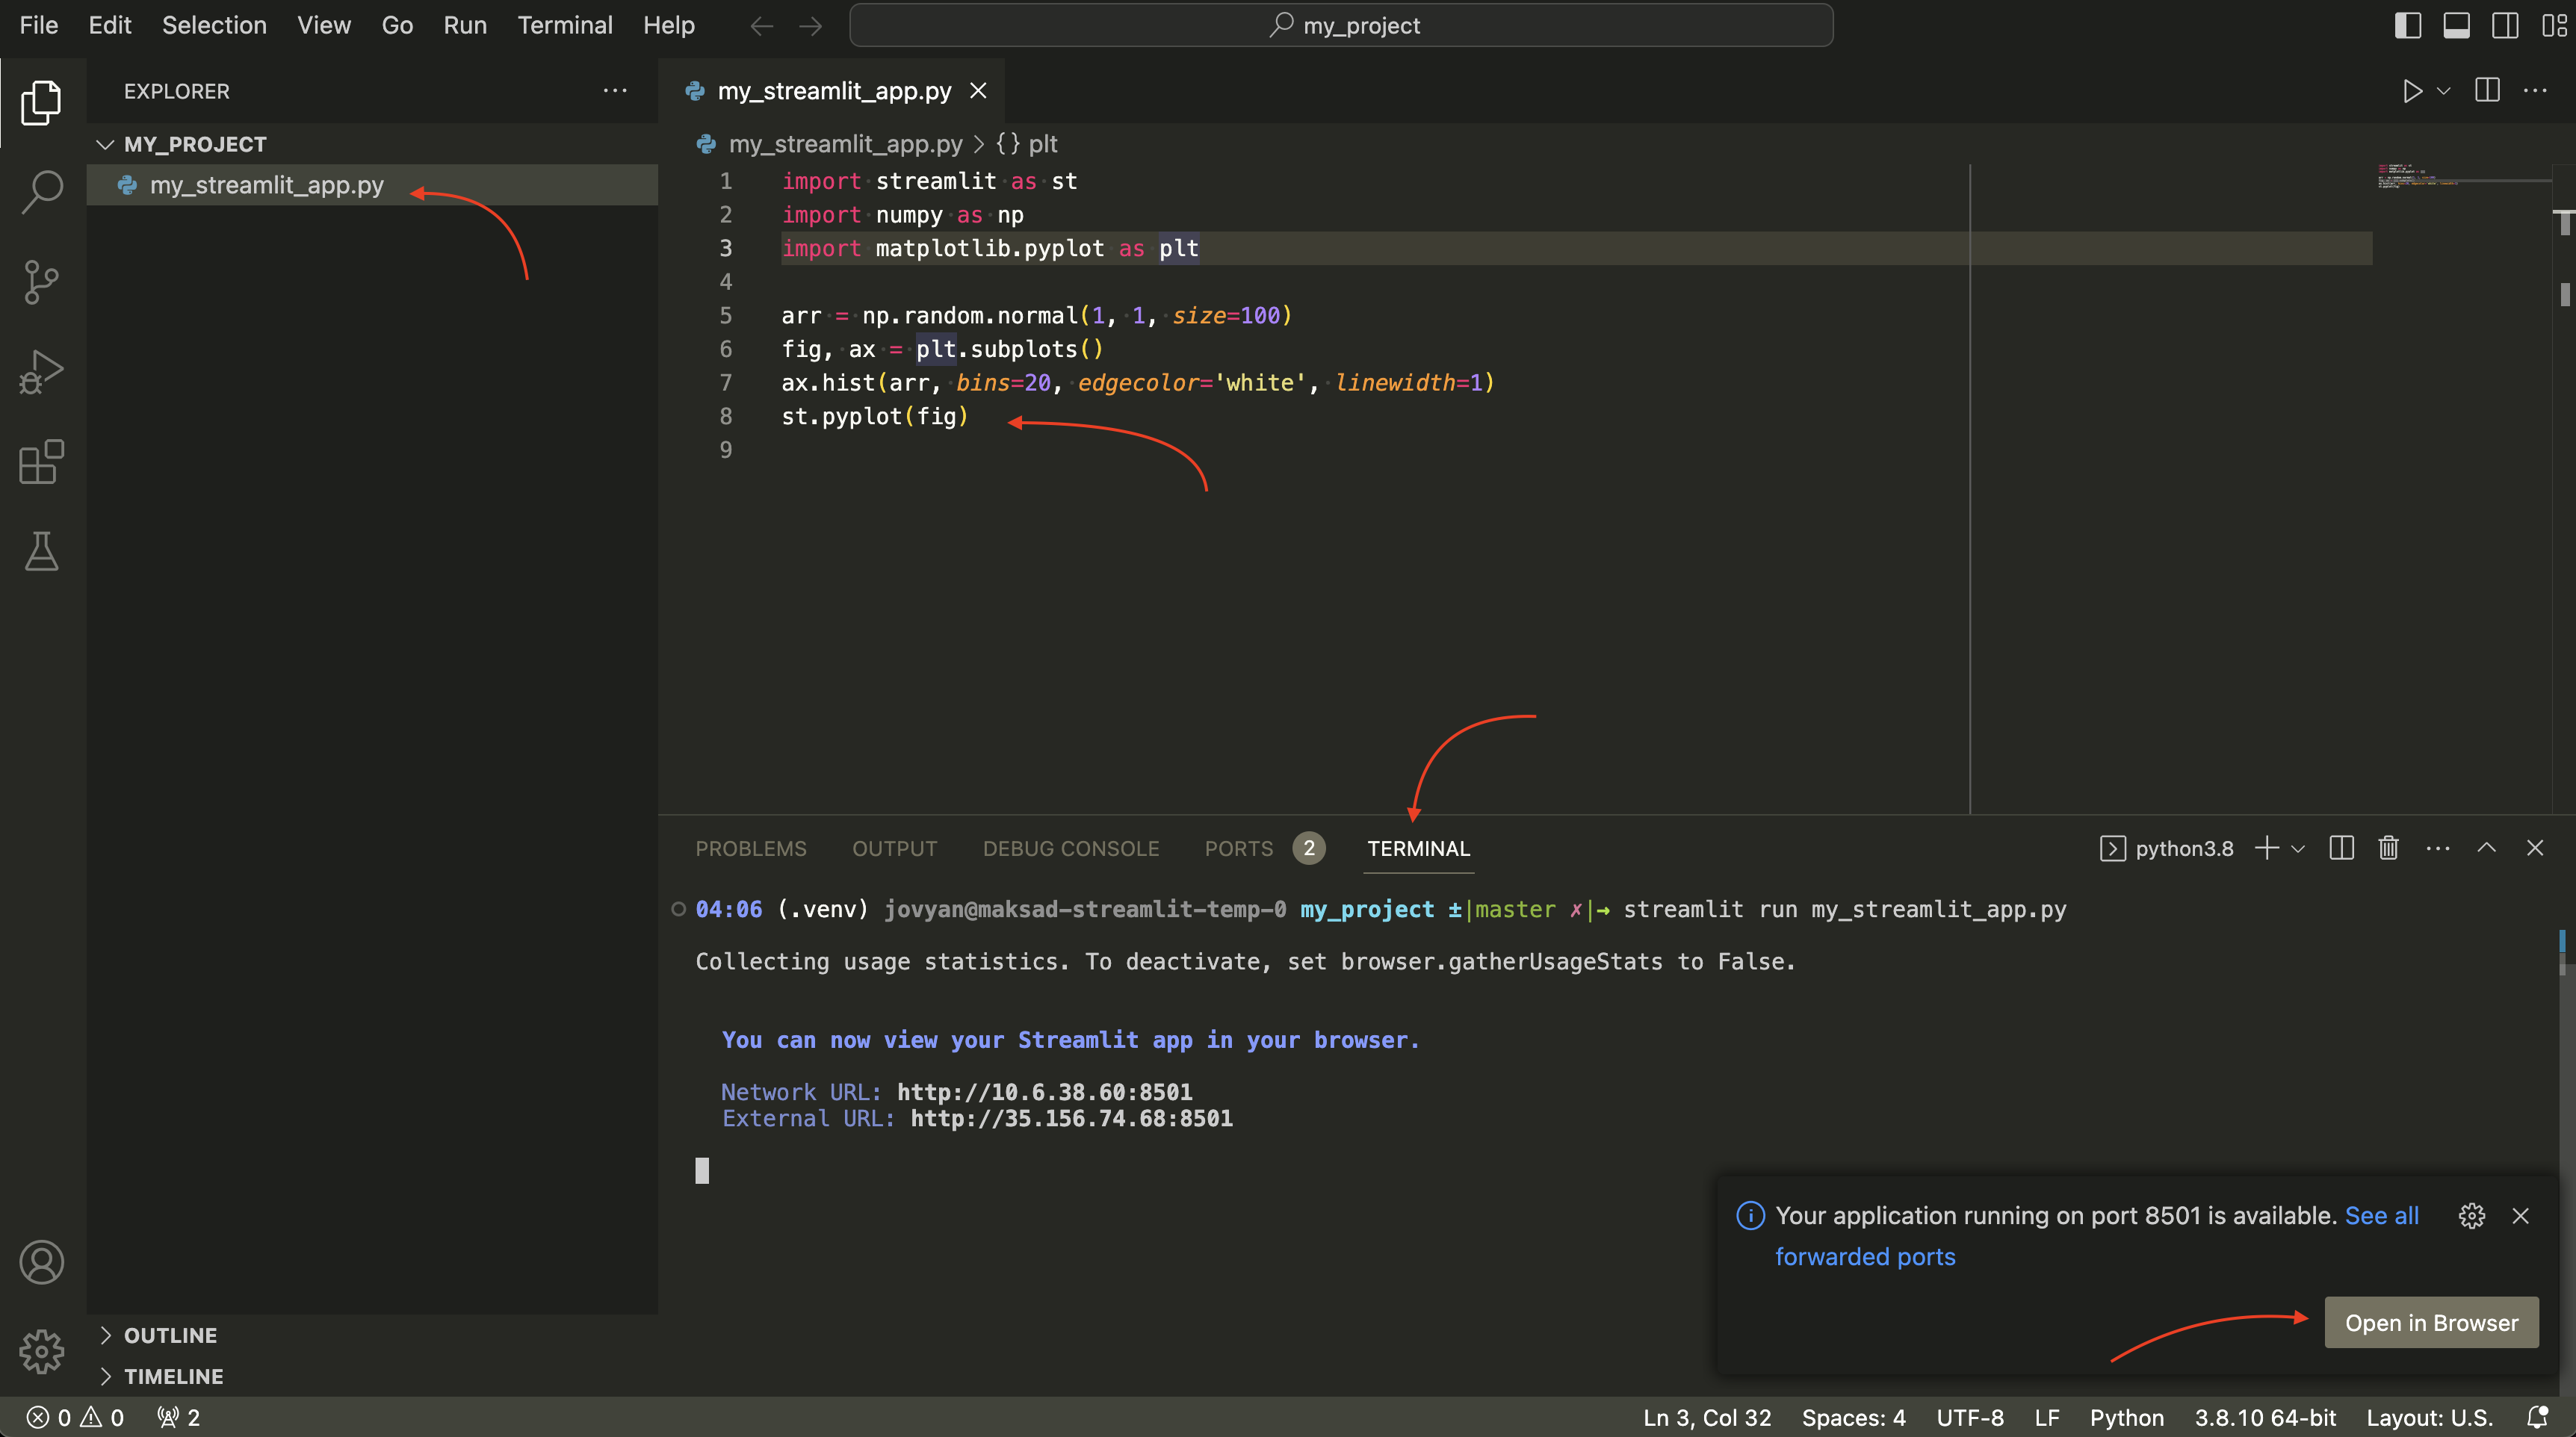
Task: Toggle the primary side bar visibility
Action: pyautogui.click(x=2408, y=25)
